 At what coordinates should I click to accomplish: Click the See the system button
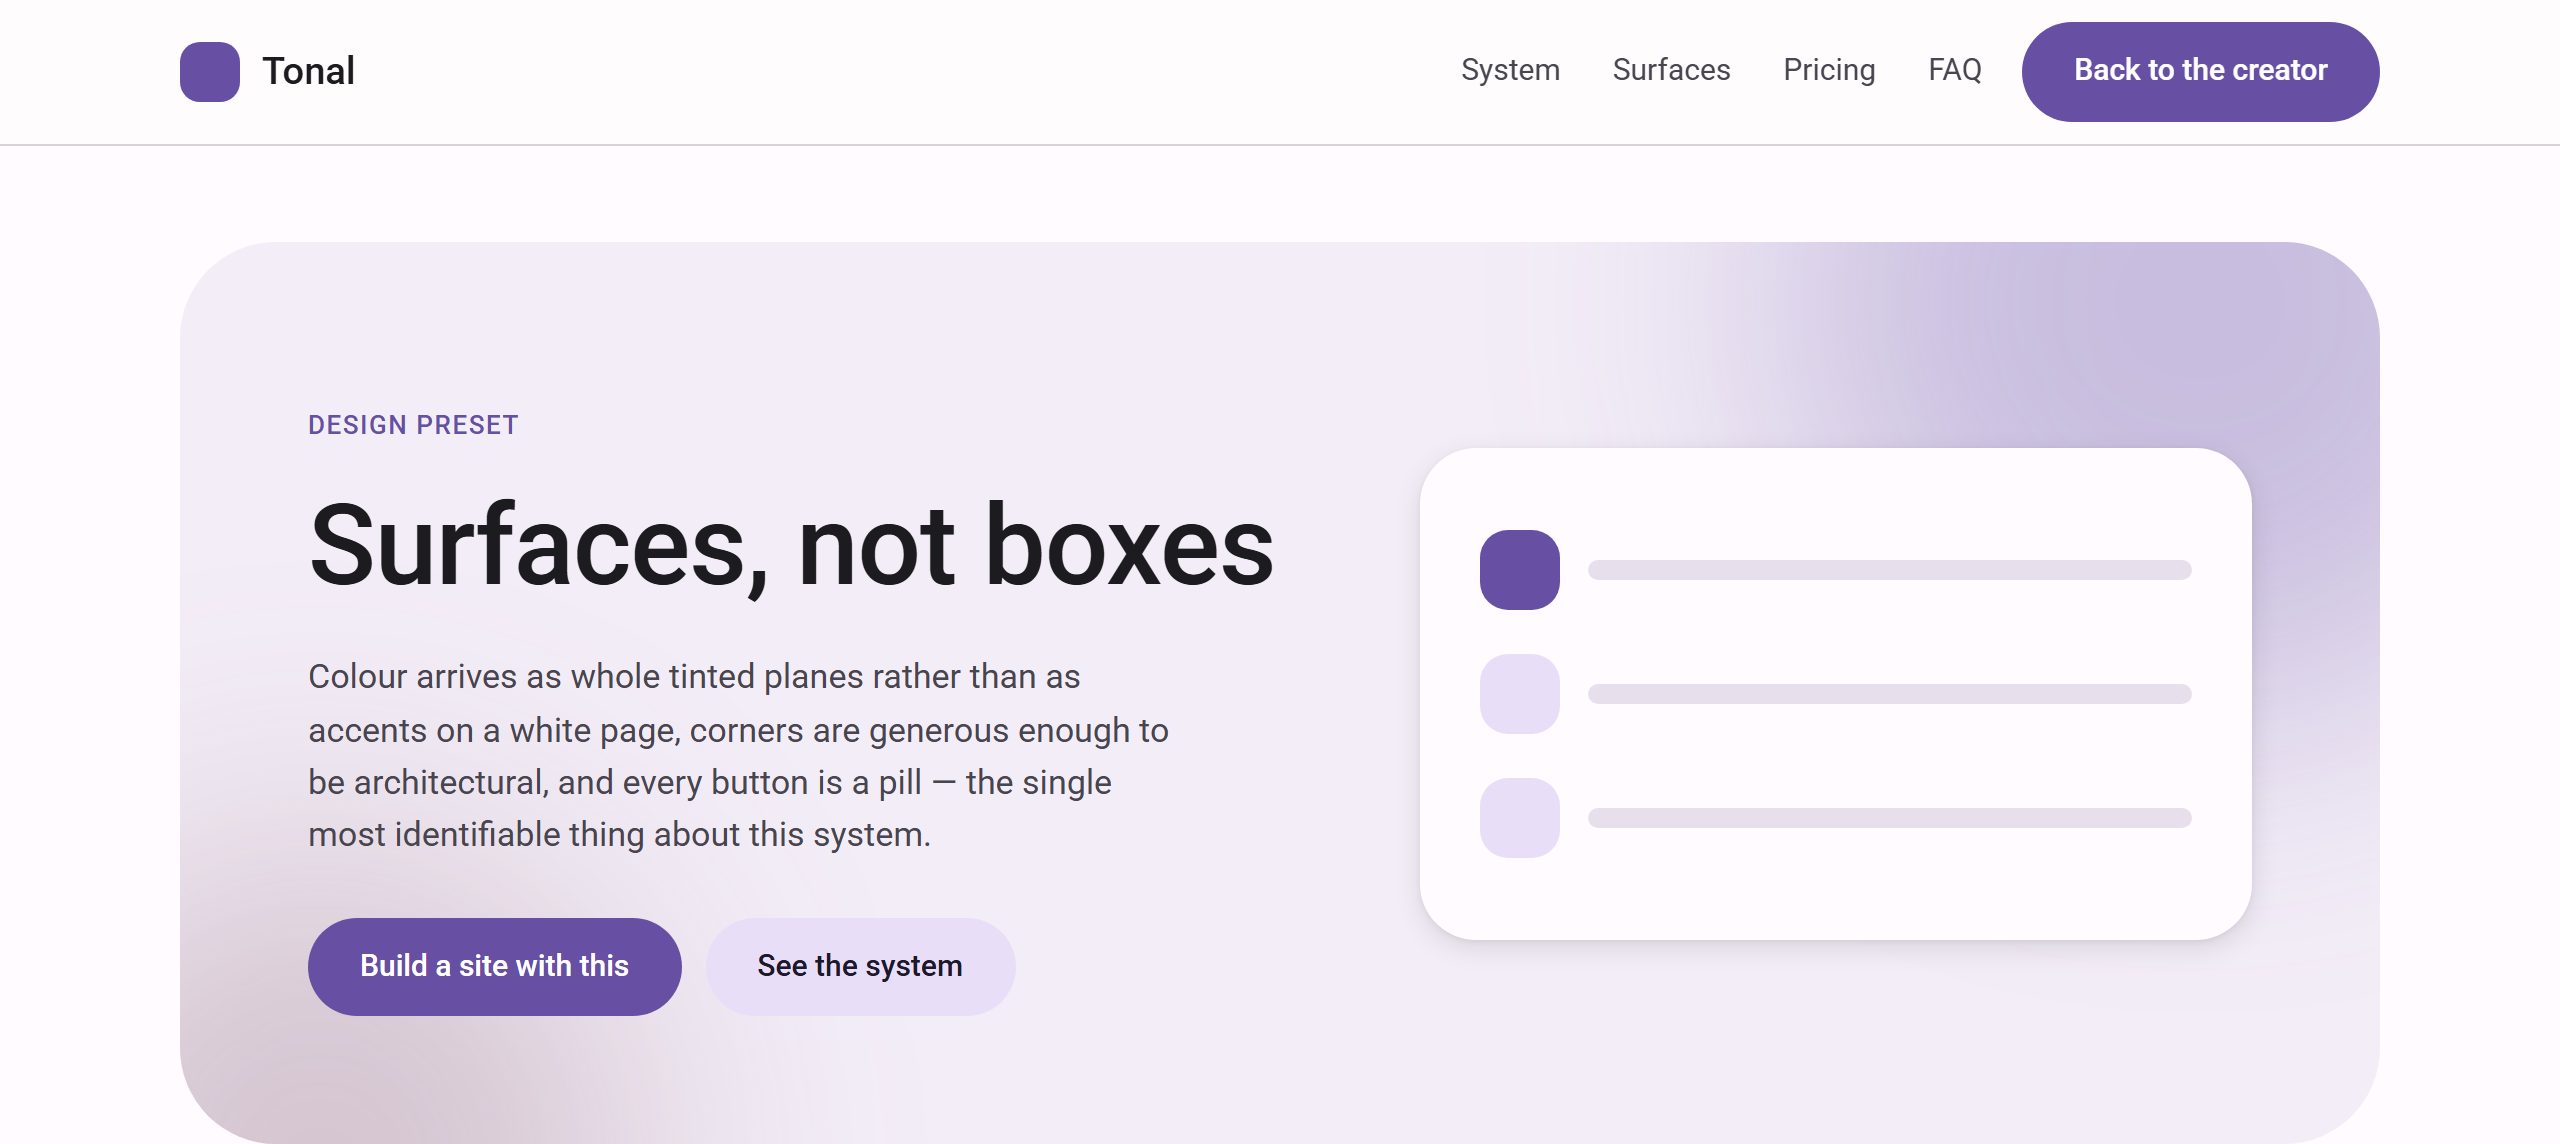tap(860, 966)
